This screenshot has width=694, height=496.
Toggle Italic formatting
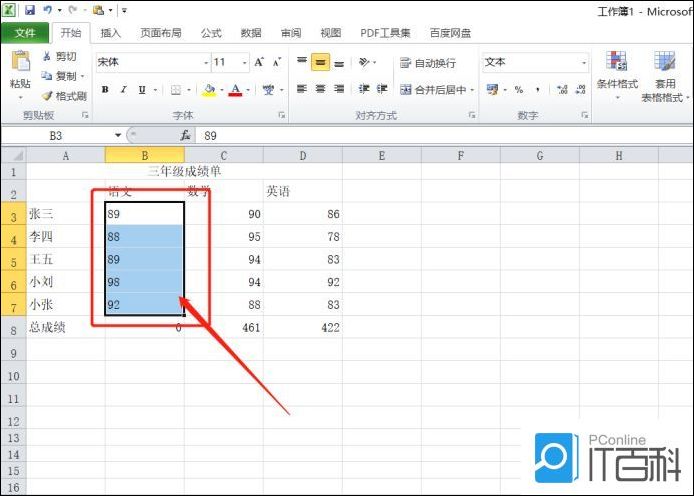coord(123,90)
